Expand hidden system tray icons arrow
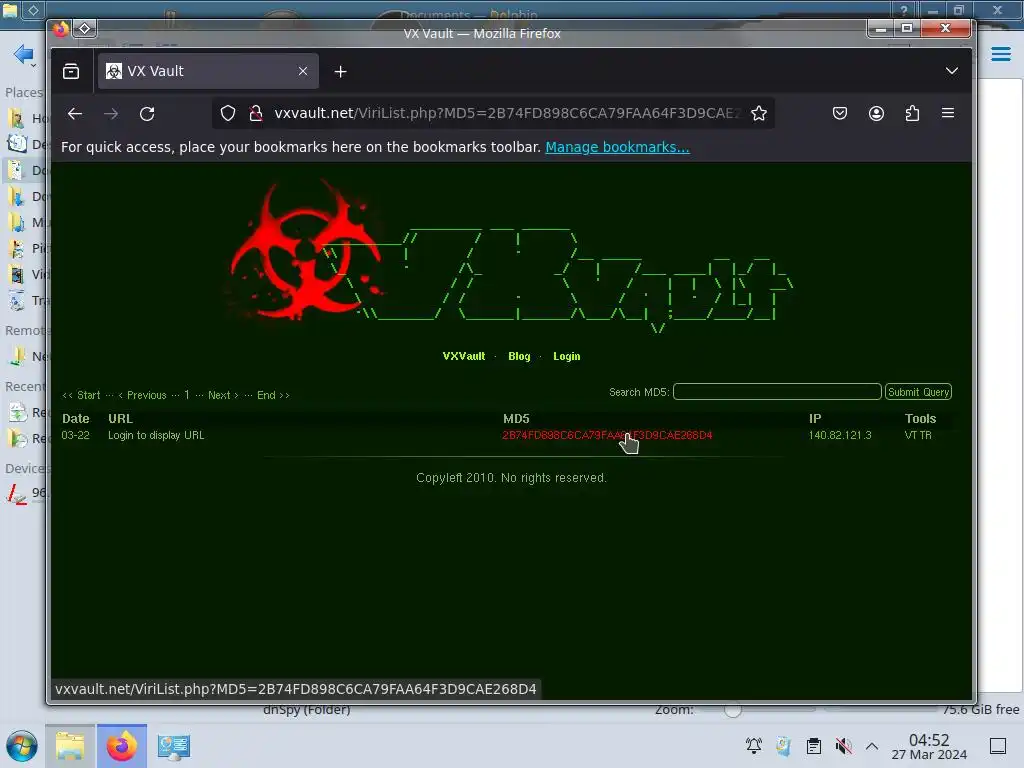The width and height of the screenshot is (1024, 768). 872,745
